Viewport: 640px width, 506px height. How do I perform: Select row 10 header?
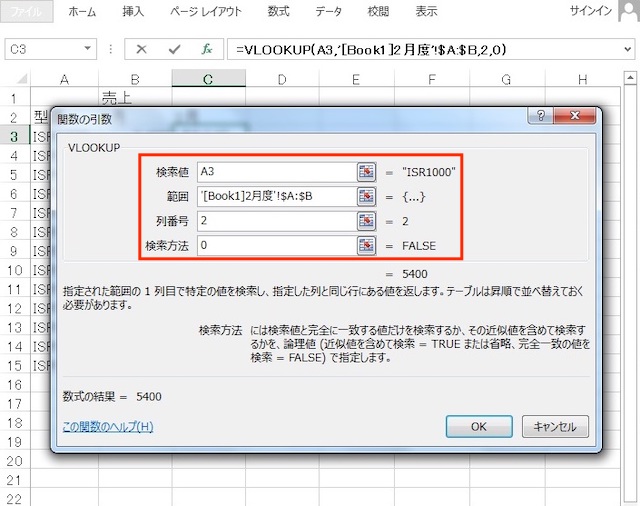tap(14, 270)
